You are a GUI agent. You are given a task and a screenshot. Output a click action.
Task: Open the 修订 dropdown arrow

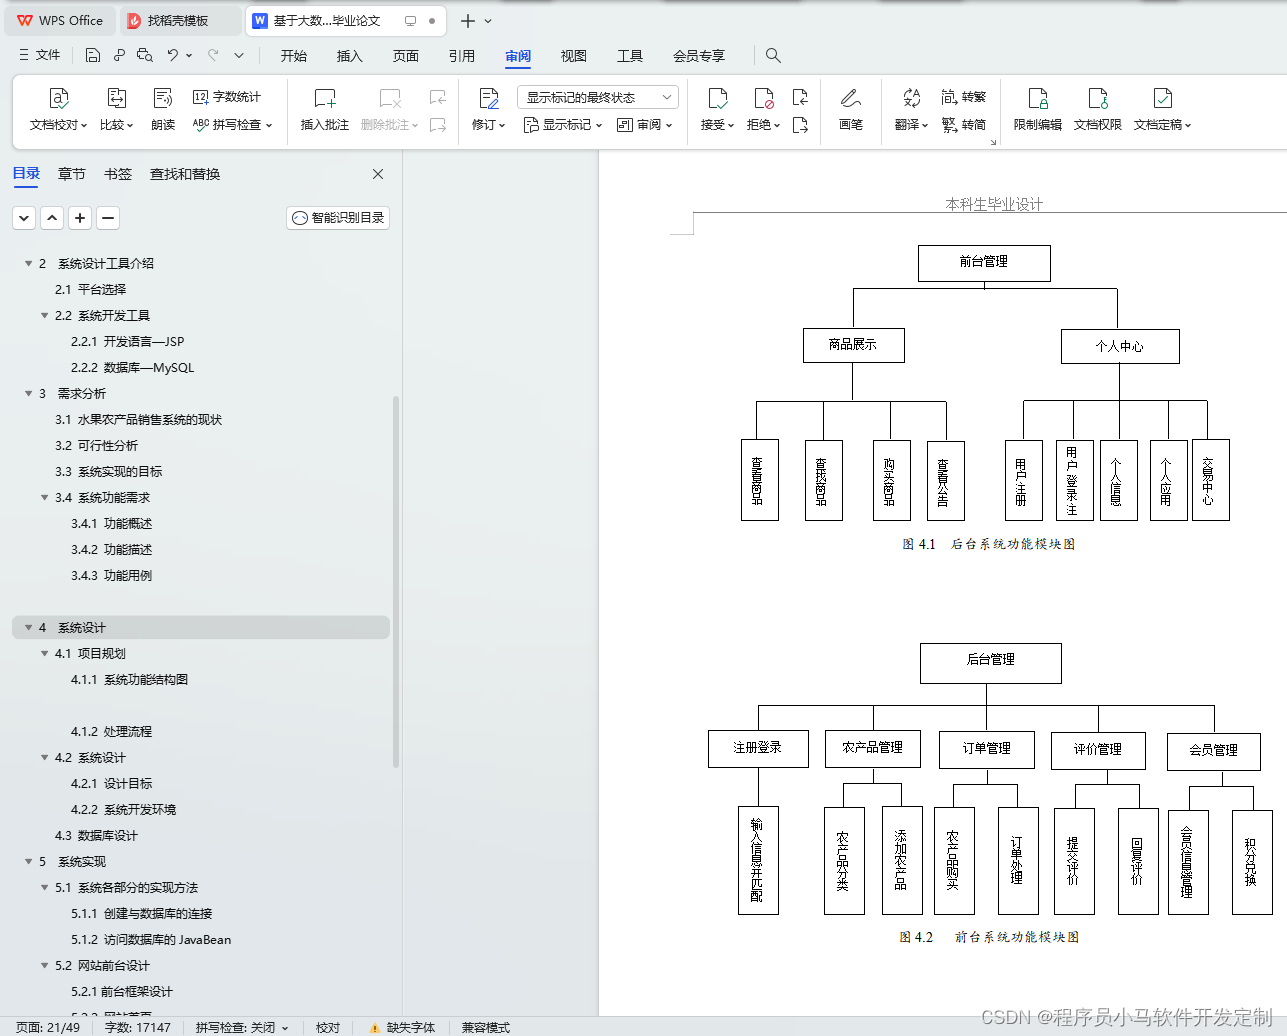click(x=501, y=125)
